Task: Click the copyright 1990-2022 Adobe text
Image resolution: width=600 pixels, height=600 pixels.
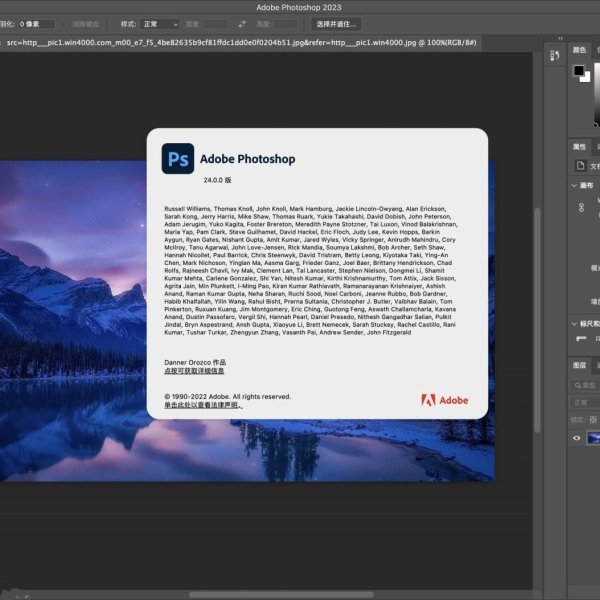Action: pyautogui.click(x=228, y=396)
